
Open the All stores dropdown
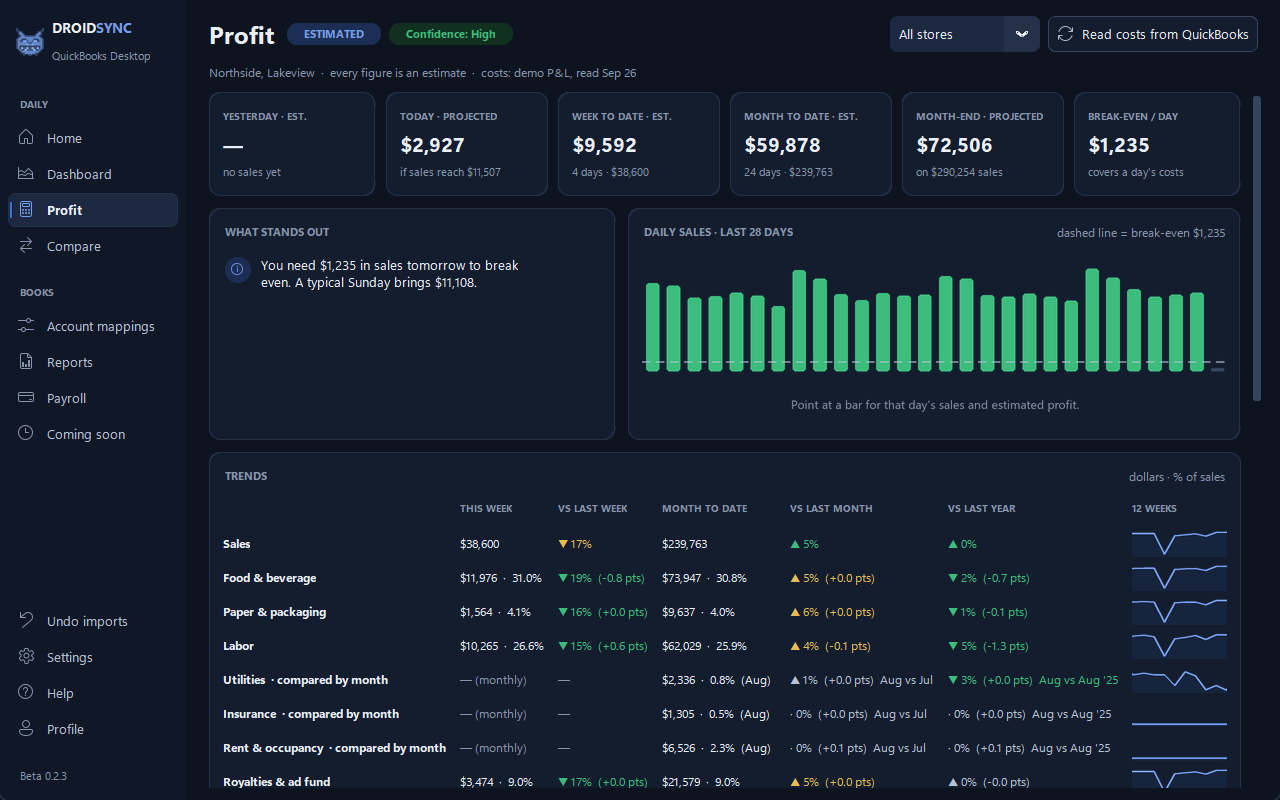click(x=964, y=34)
